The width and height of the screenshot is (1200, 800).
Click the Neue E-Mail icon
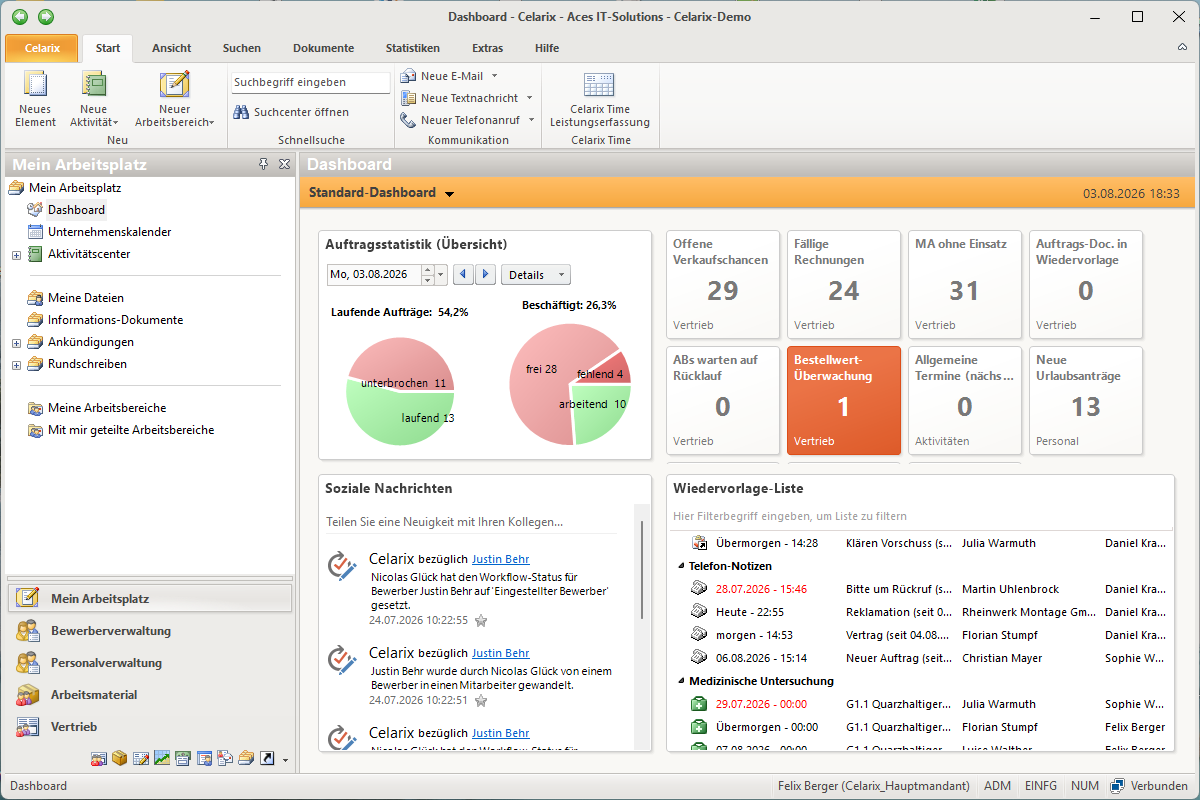pyautogui.click(x=408, y=76)
